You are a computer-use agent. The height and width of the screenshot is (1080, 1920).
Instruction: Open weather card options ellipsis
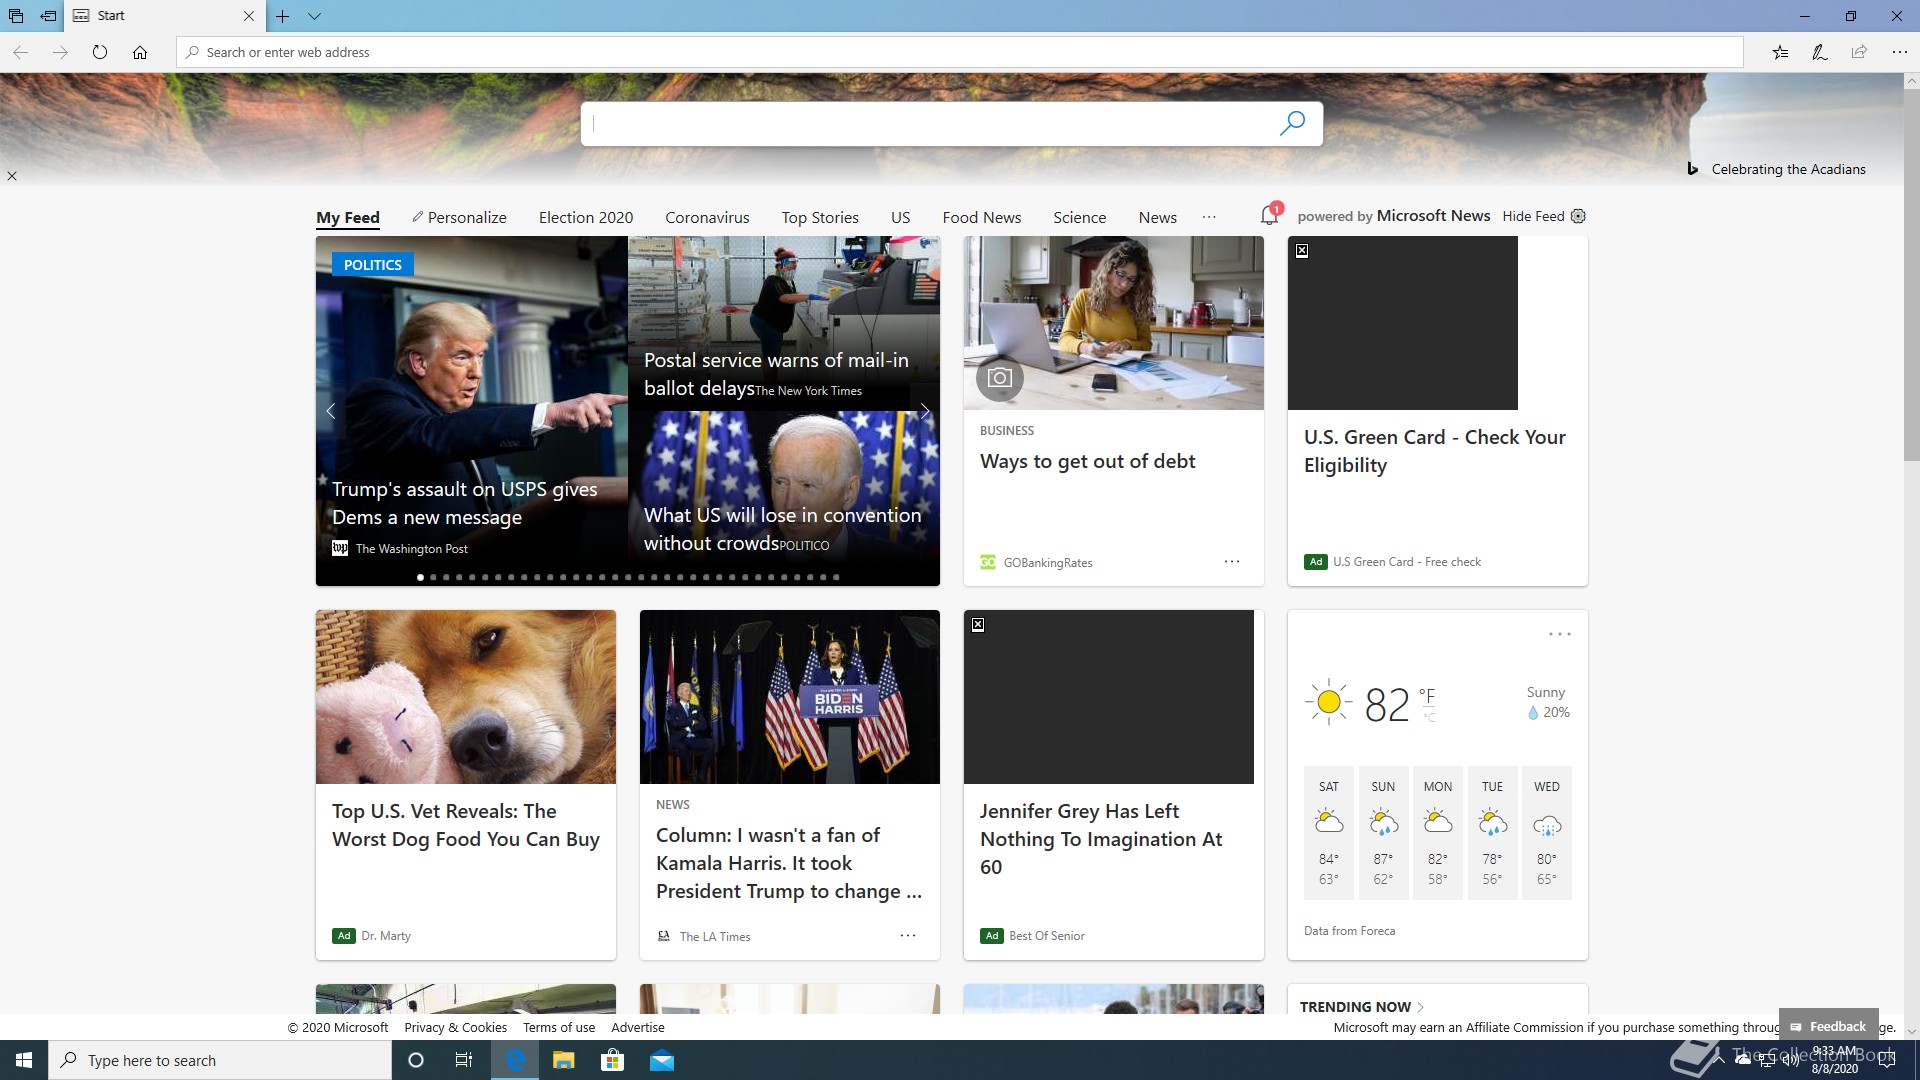click(x=1560, y=635)
